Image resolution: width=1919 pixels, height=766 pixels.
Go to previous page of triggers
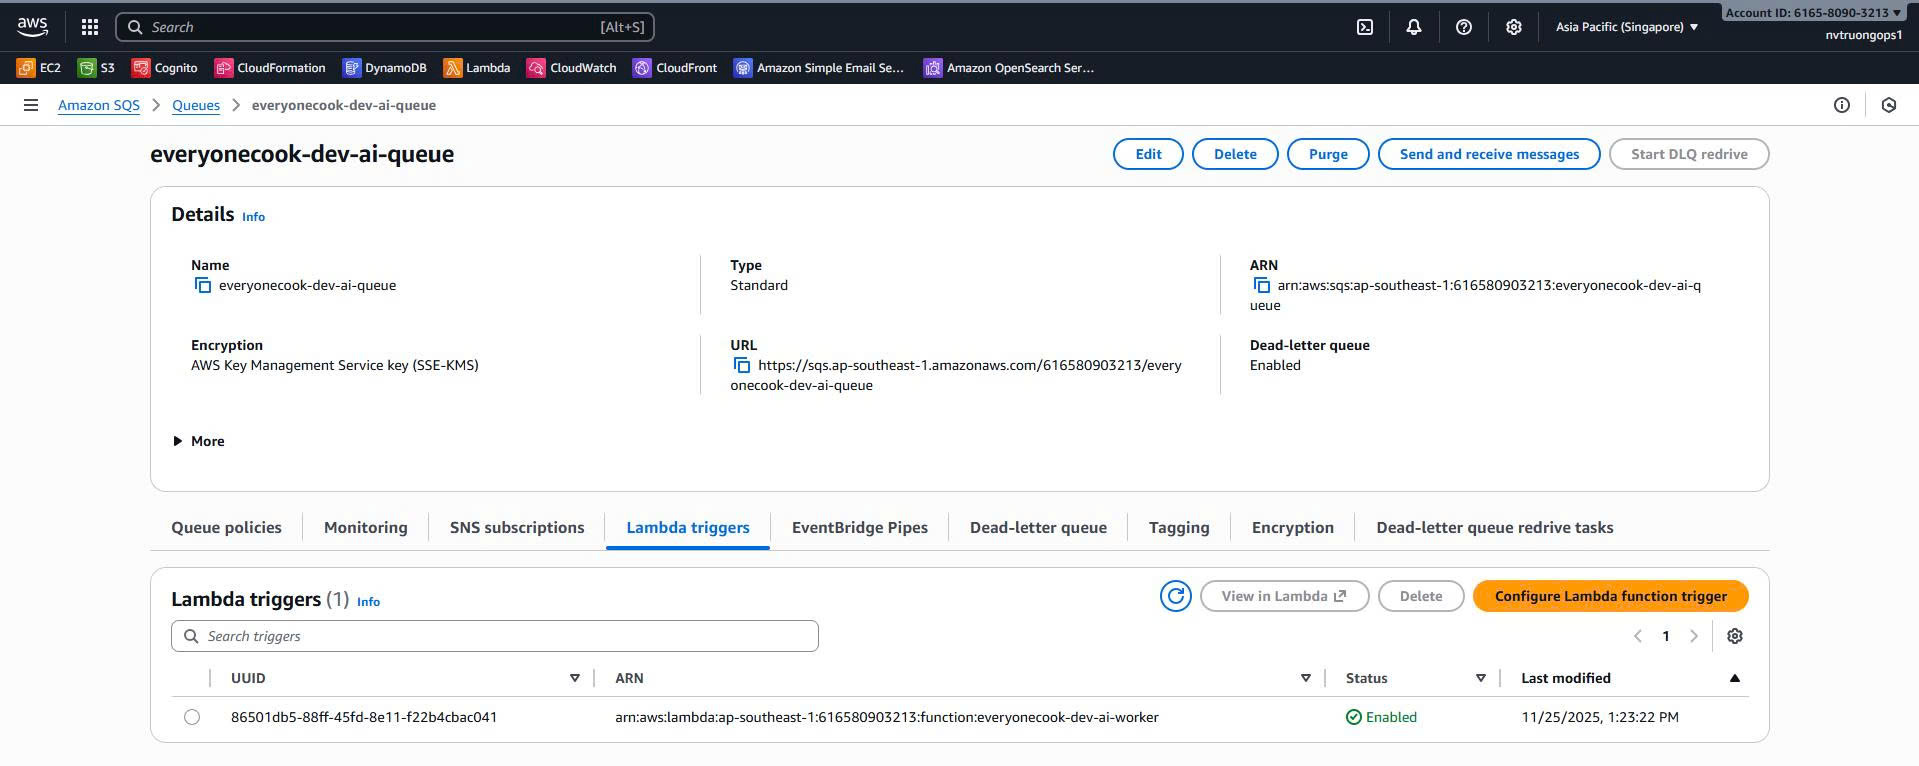click(x=1638, y=636)
